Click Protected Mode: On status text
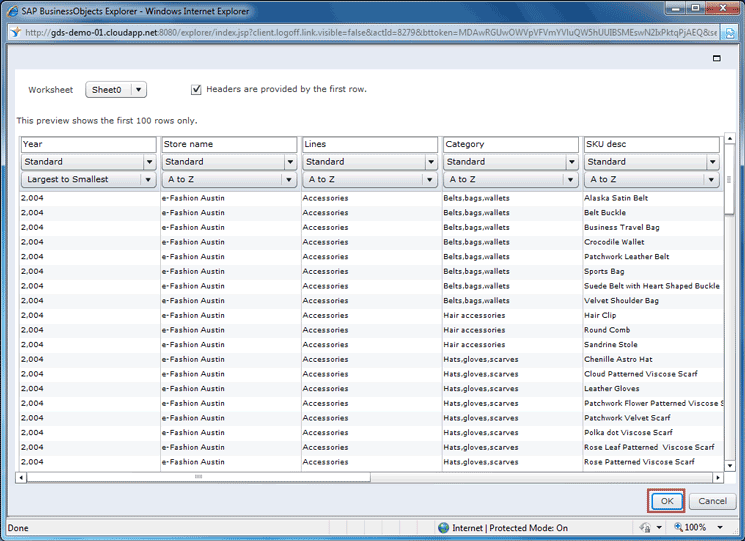This screenshot has width=745, height=541. (x=528, y=528)
